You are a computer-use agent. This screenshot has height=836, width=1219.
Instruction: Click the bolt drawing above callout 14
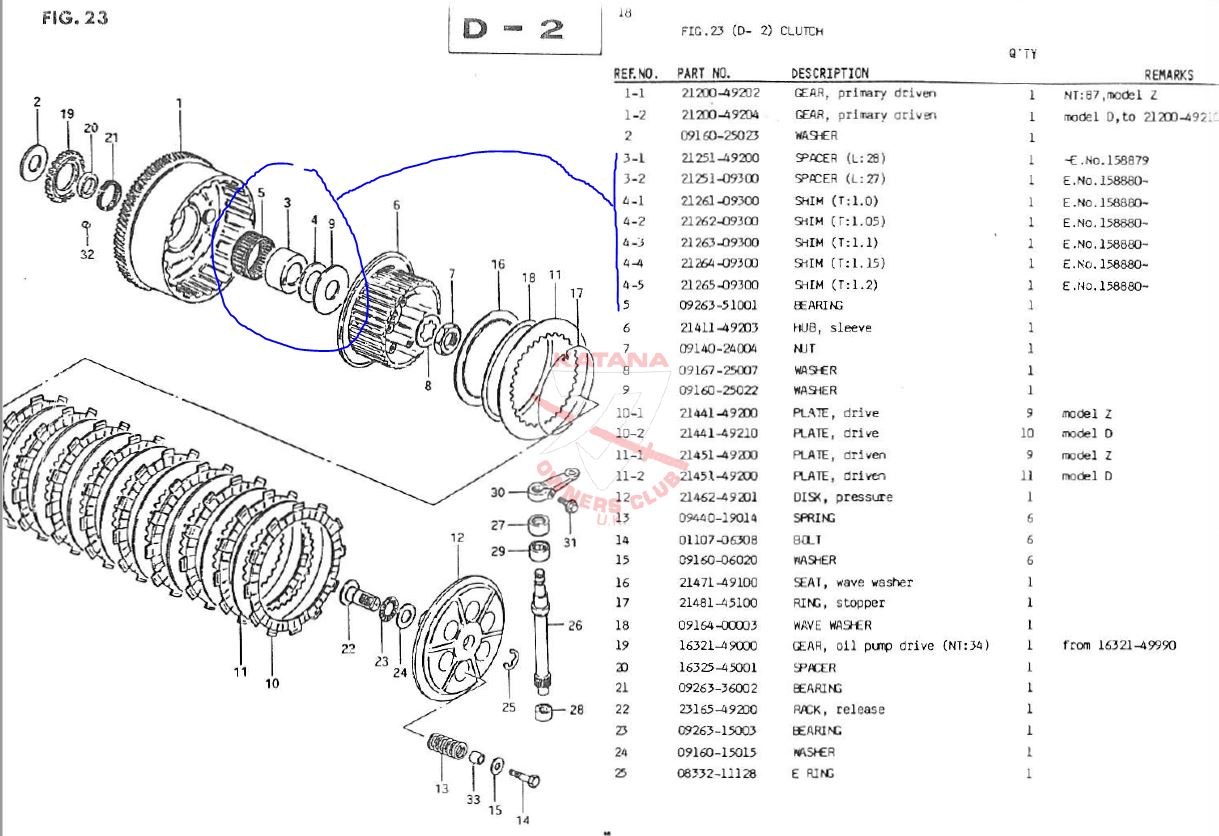[x=524, y=777]
